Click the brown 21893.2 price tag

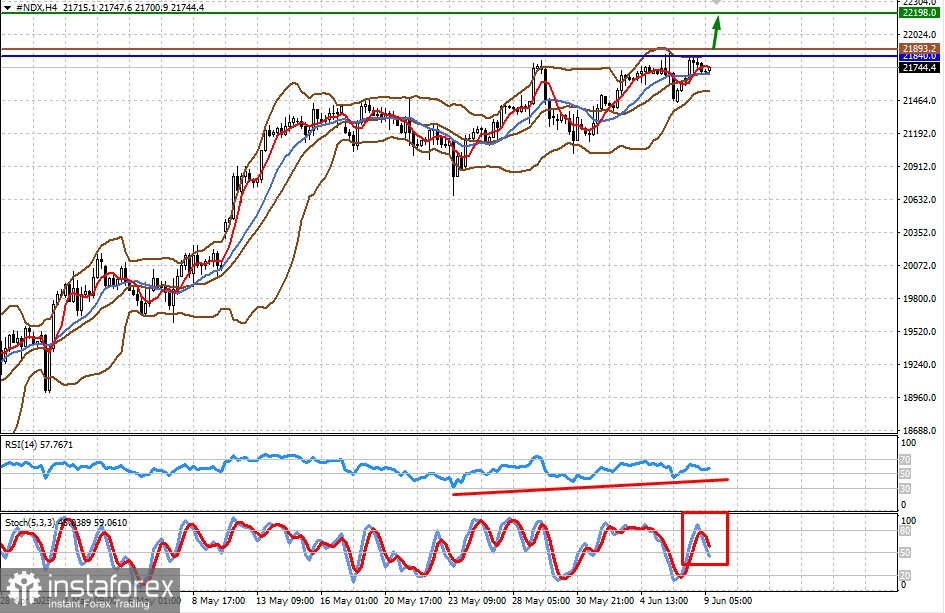[x=918, y=48]
